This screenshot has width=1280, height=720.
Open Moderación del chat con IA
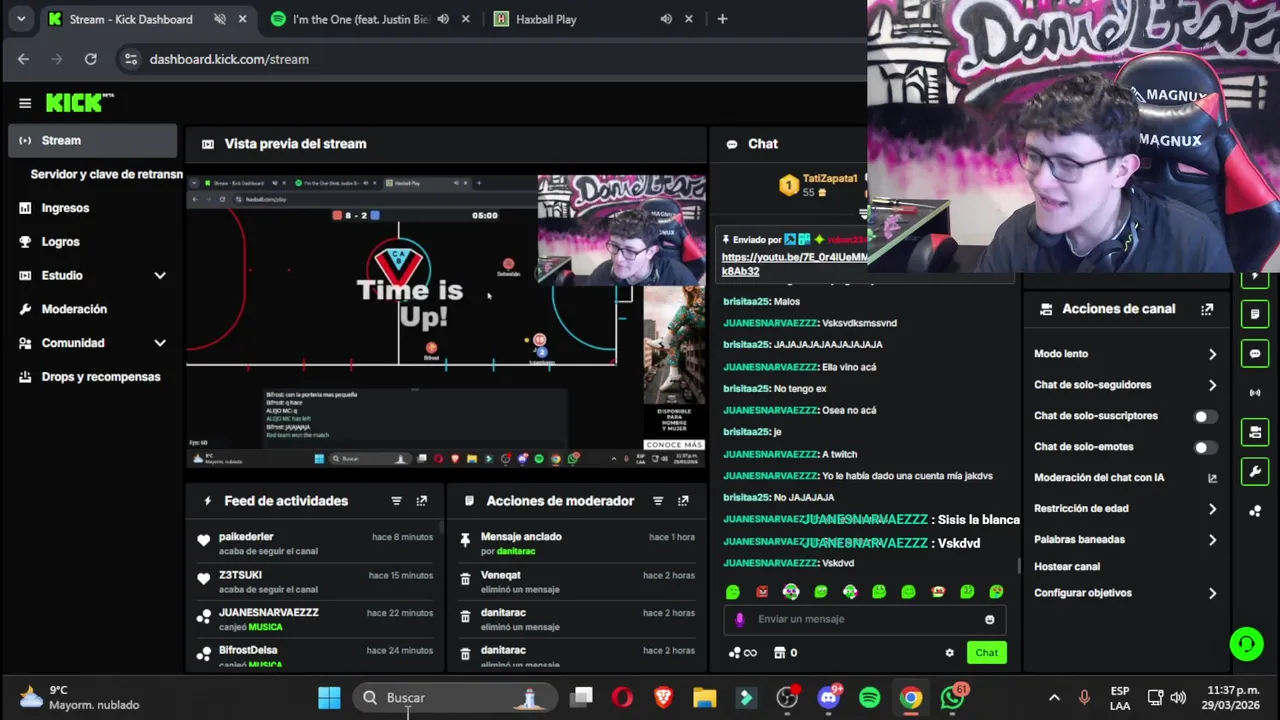click(x=1126, y=478)
